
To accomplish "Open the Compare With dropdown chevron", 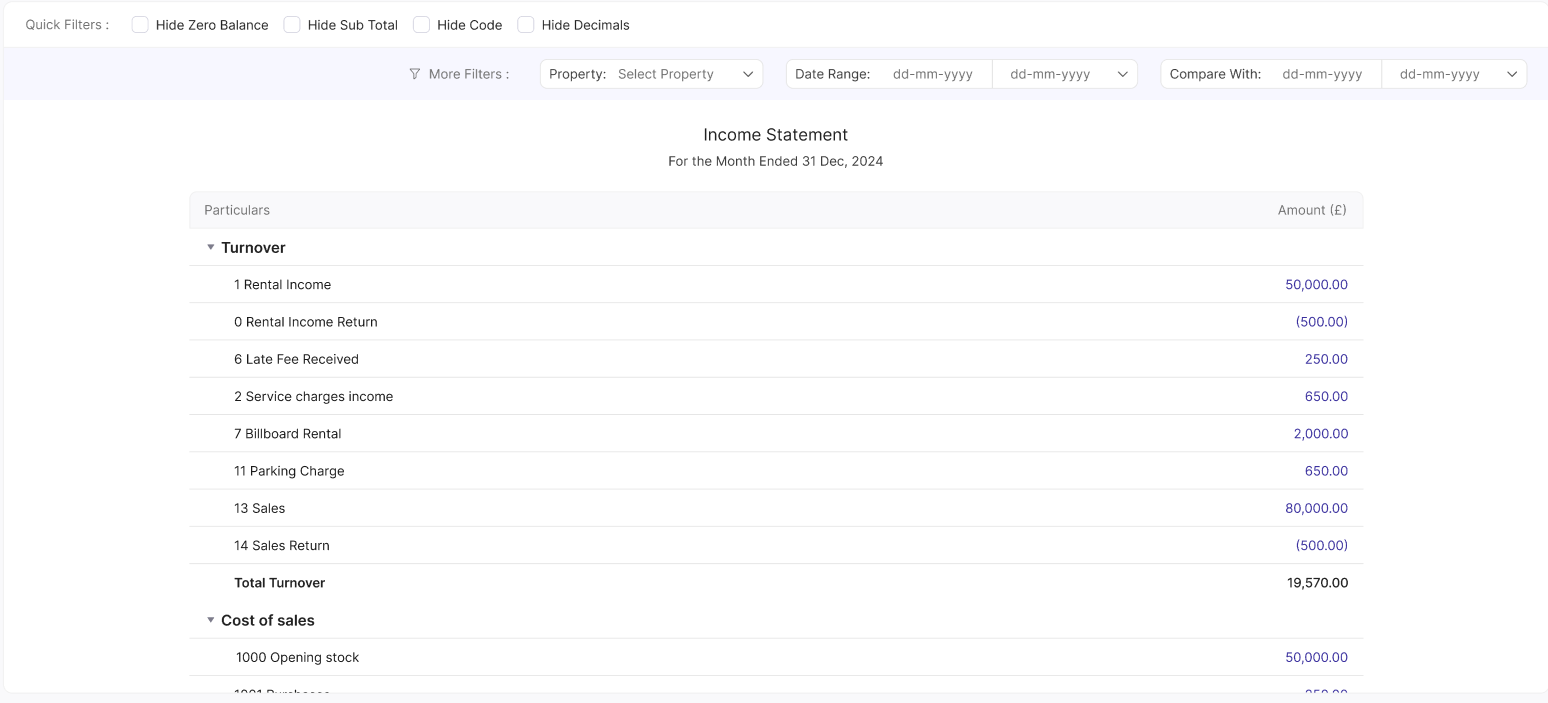I will (1511, 74).
